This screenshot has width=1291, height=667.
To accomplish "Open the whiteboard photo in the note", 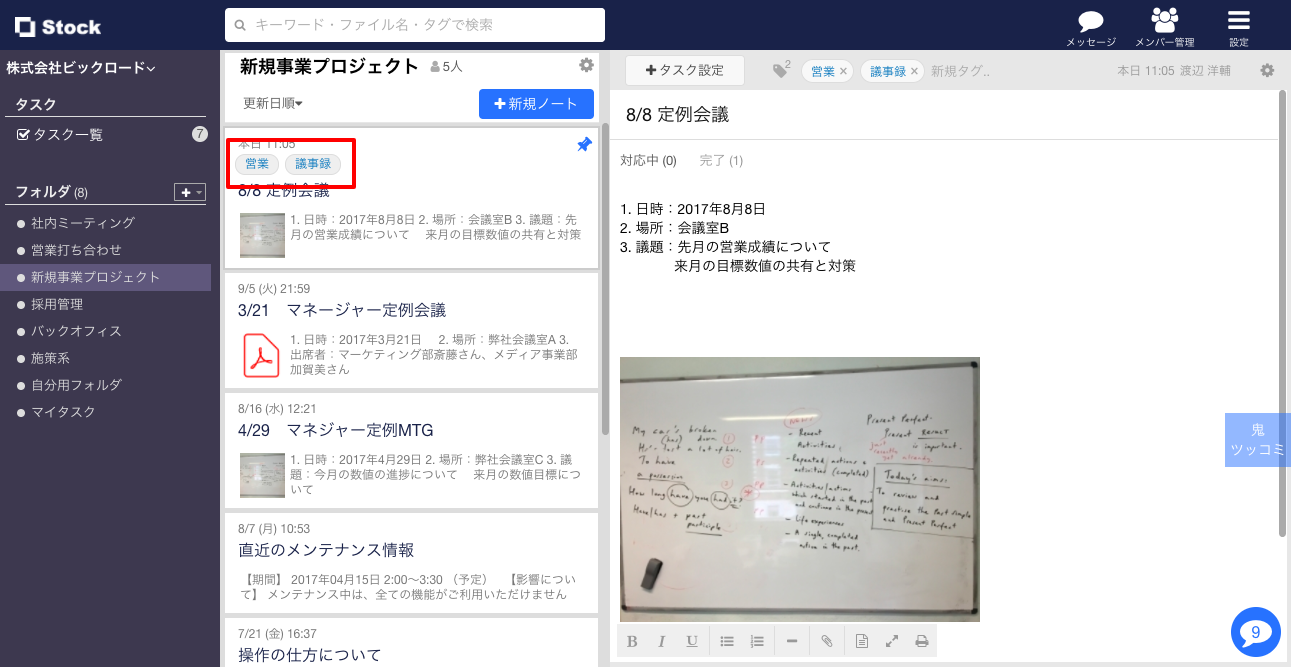I will (x=800, y=488).
